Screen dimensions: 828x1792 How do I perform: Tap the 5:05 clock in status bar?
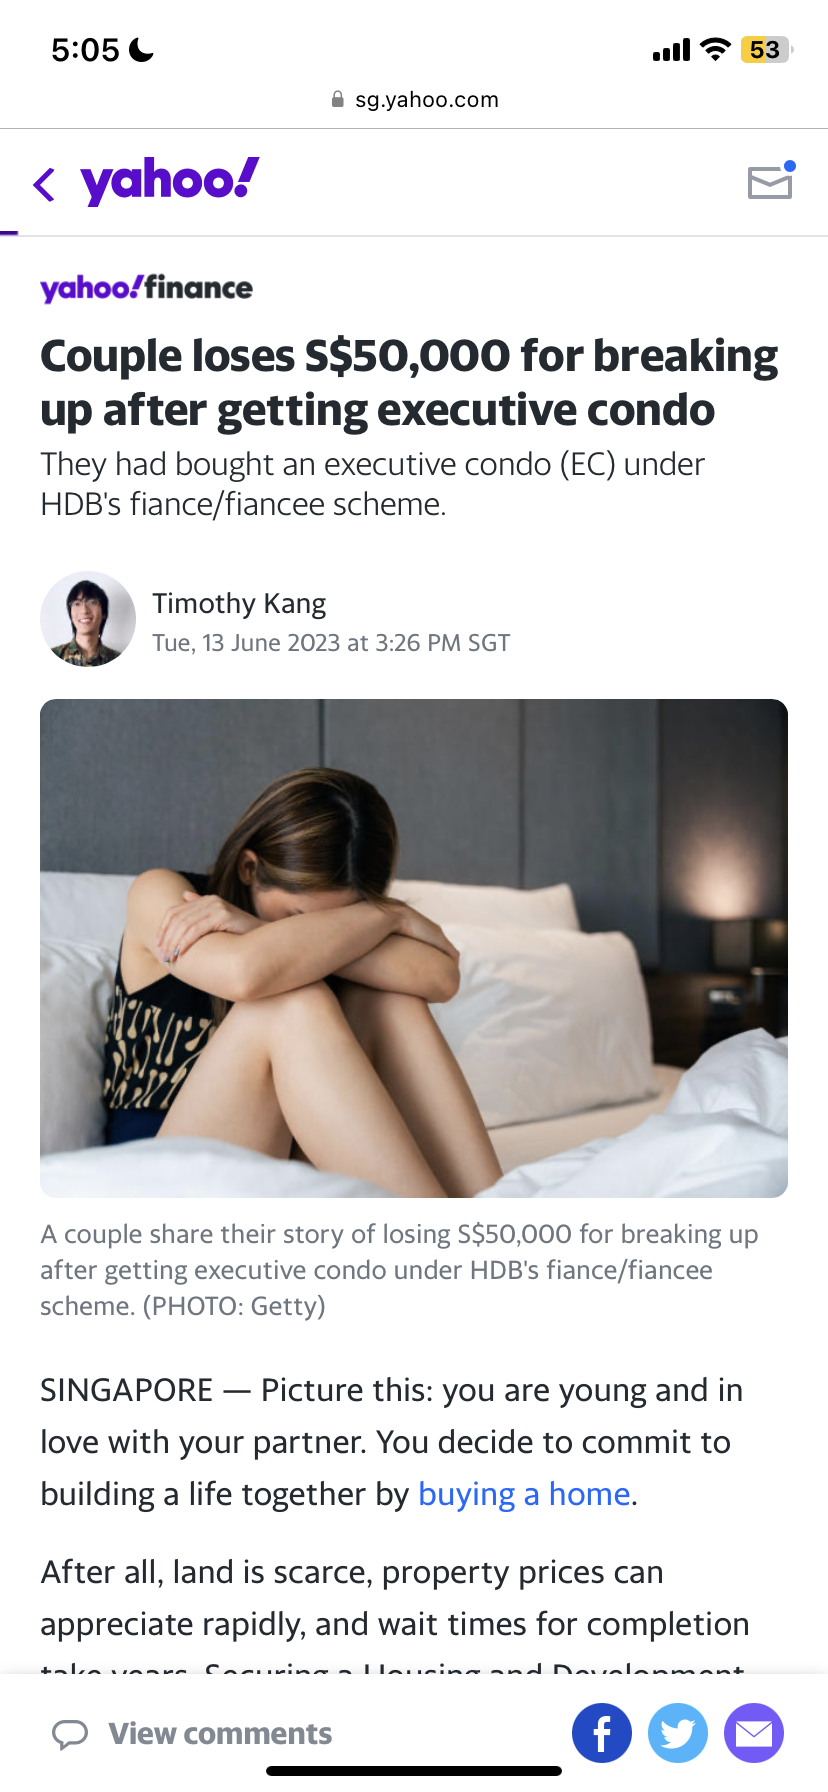[85, 50]
